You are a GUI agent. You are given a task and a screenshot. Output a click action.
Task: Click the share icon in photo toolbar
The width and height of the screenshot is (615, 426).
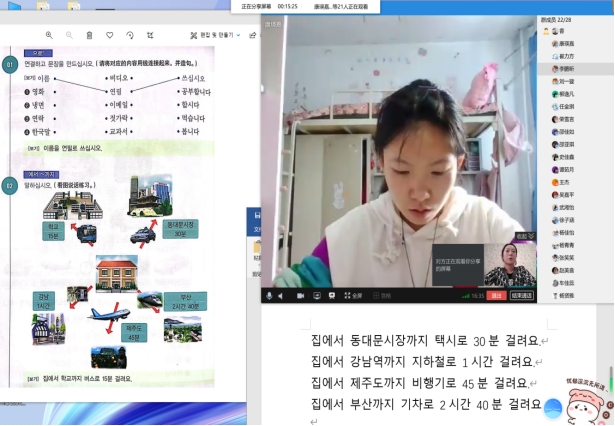252,35
